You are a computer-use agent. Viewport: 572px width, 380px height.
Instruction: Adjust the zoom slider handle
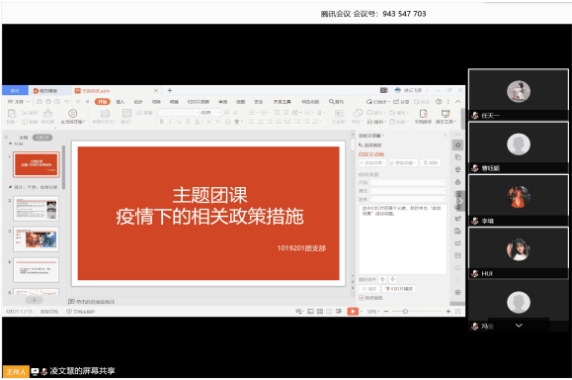coord(405,311)
